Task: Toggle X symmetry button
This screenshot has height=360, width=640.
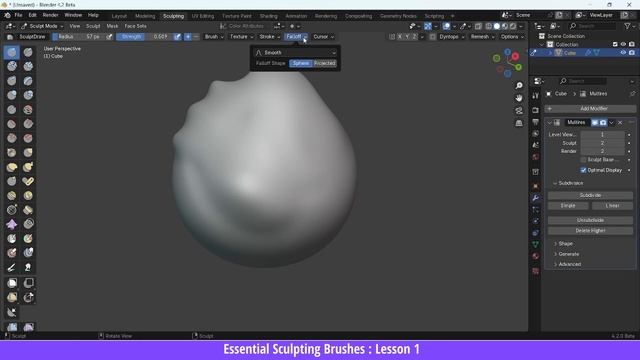Action: [400, 37]
